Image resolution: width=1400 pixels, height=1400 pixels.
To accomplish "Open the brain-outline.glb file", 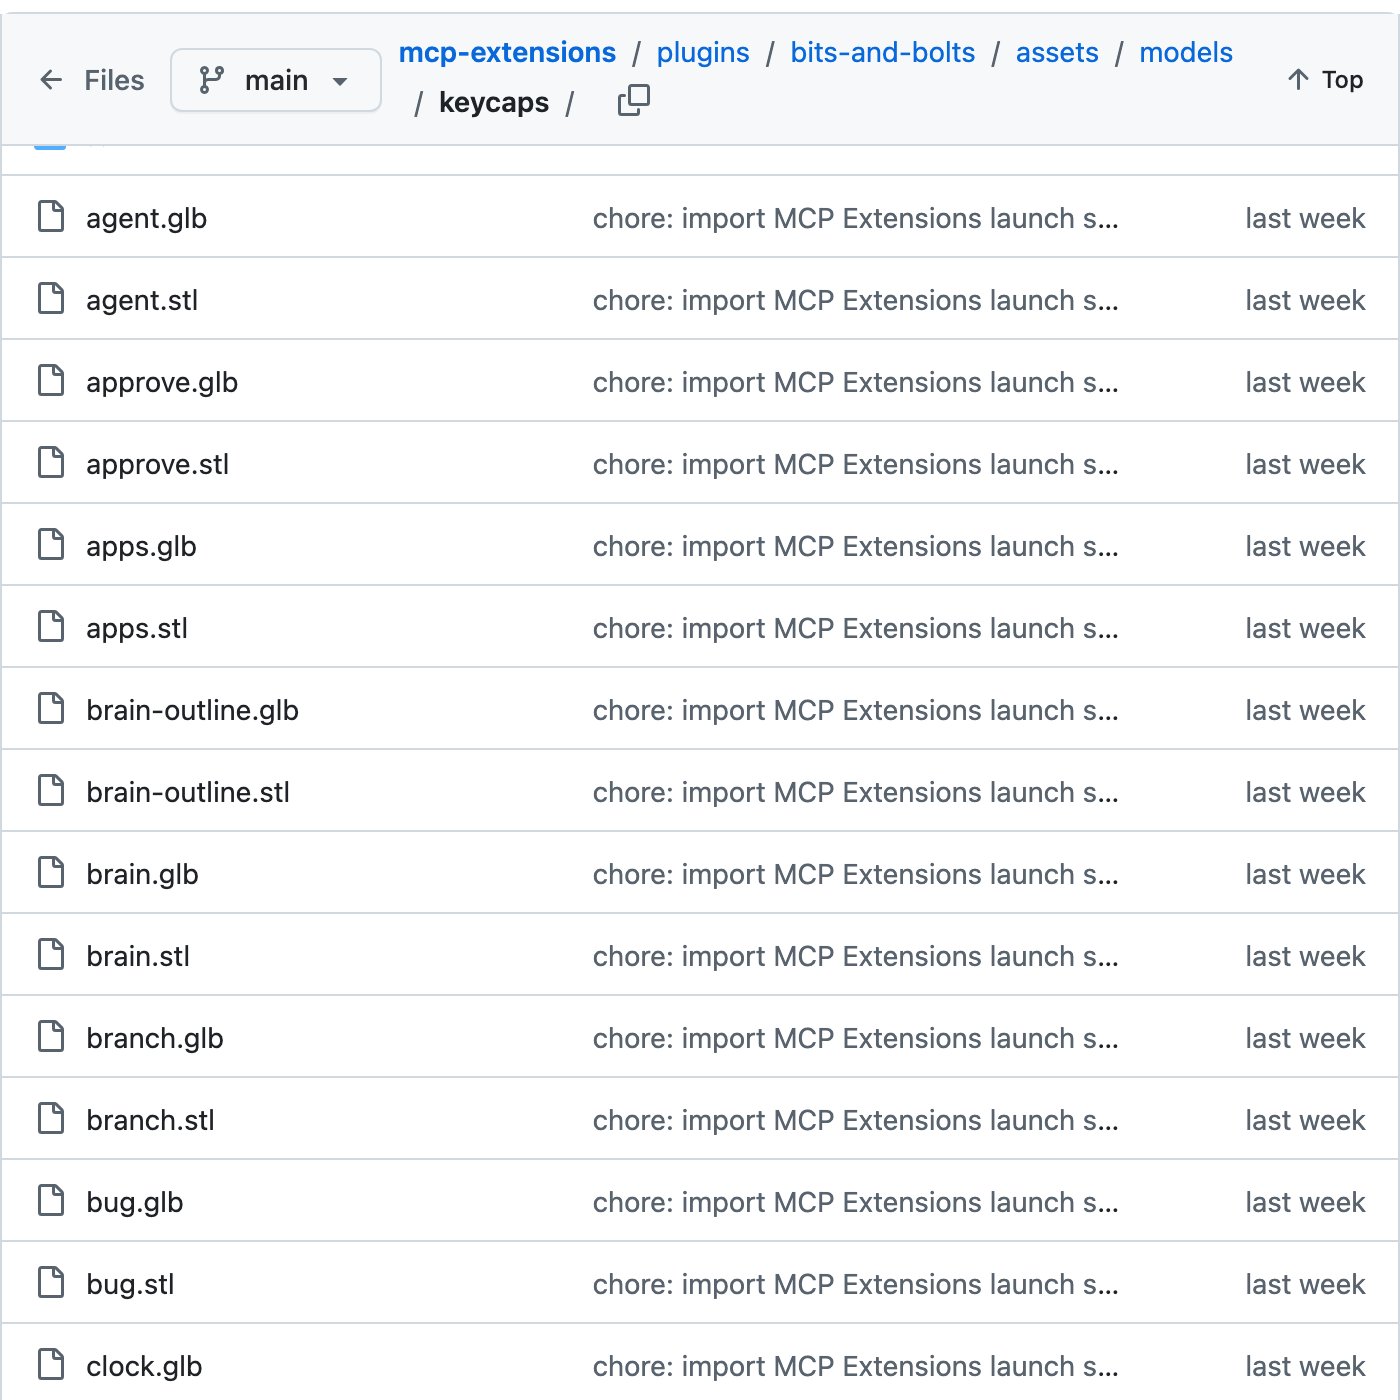I will click(192, 710).
